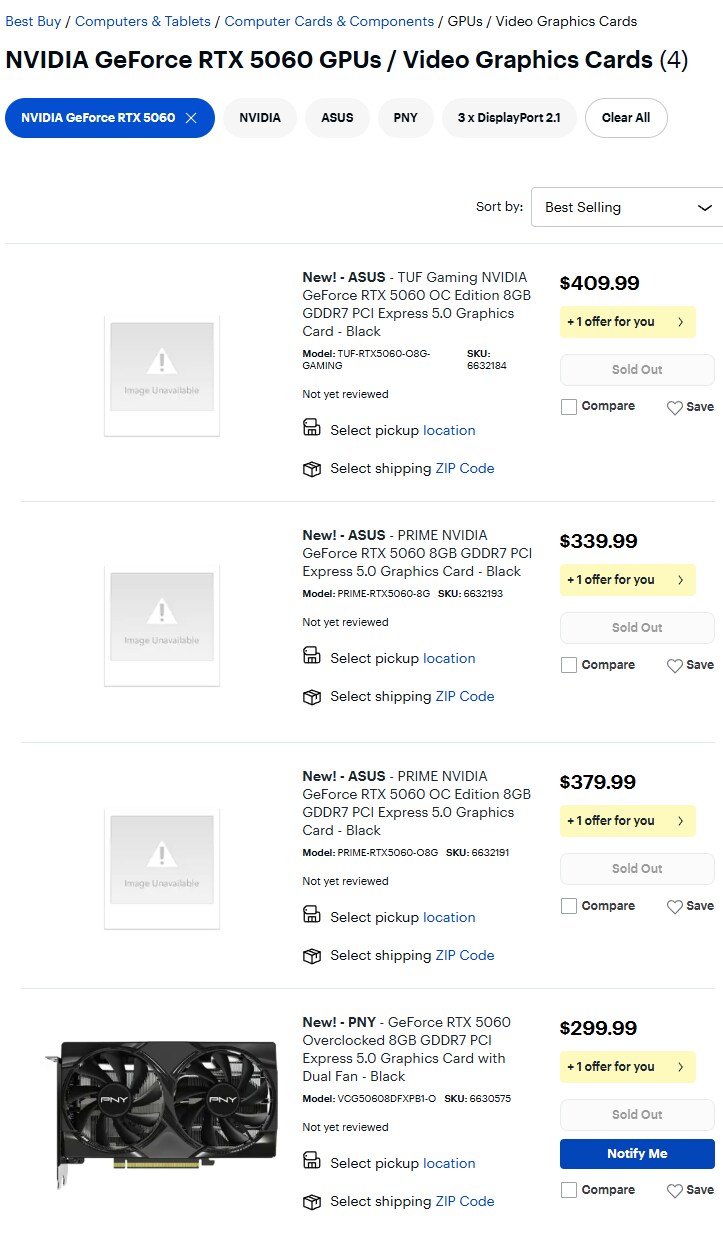
Task: Open Computer Cards & Components breadcrumb link
Action: [x=329, y=21]
